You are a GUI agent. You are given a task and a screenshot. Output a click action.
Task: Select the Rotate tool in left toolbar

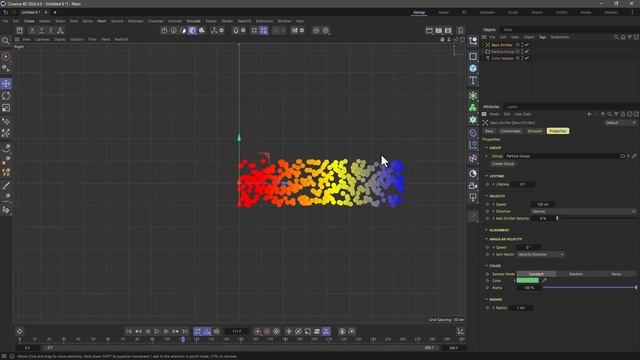coord(6,96)
